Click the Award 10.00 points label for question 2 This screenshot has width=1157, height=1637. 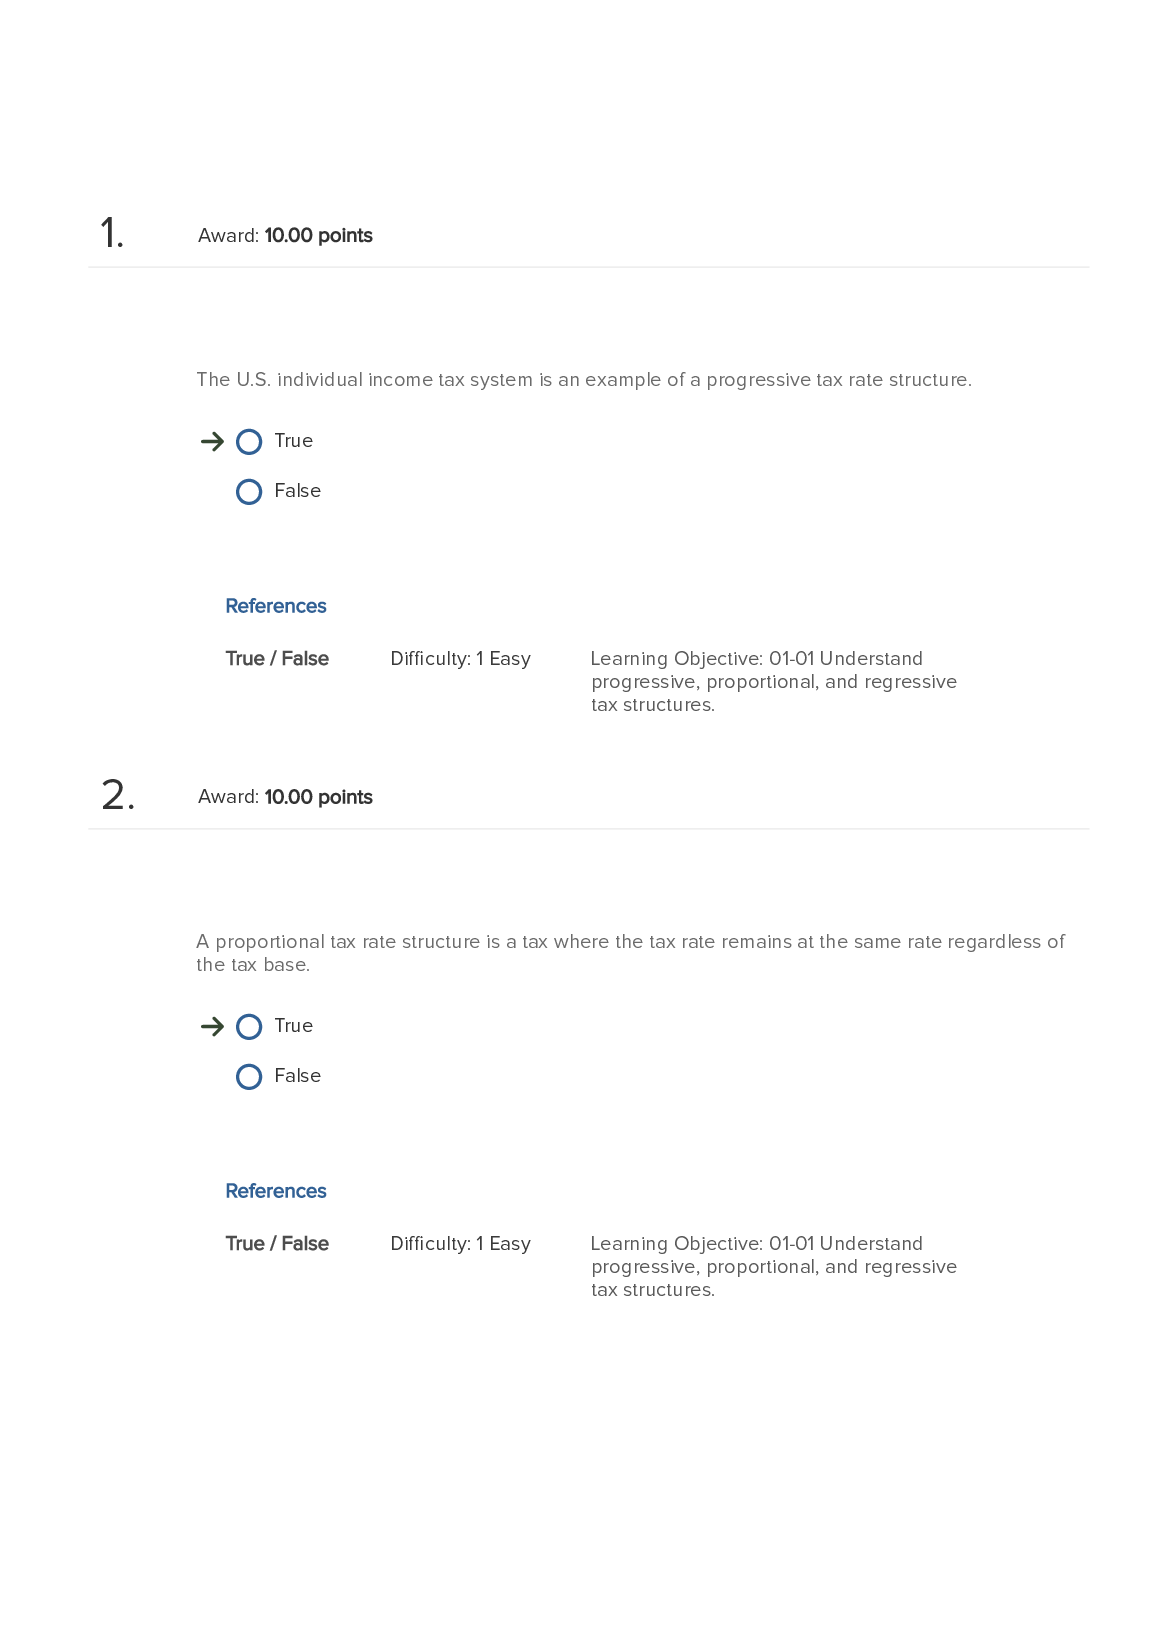coord(285,798)
